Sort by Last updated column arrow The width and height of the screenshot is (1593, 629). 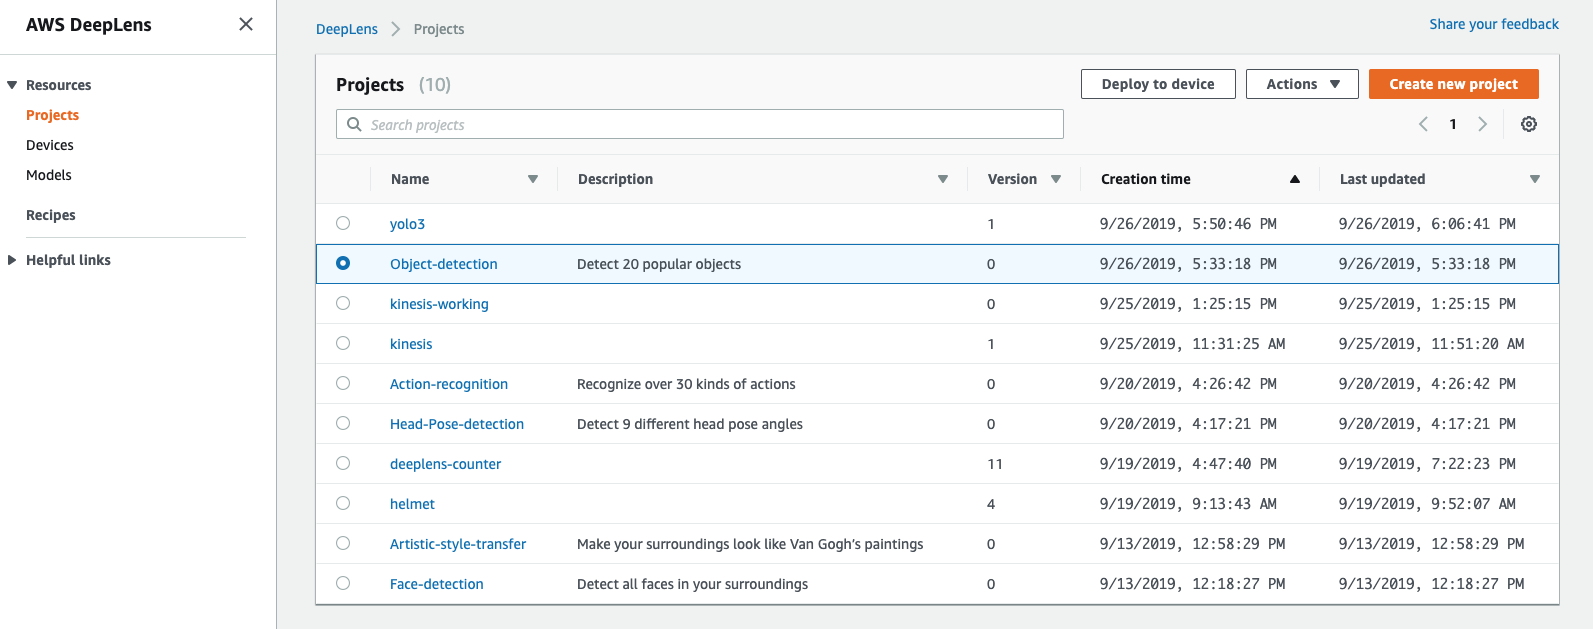1535,179
